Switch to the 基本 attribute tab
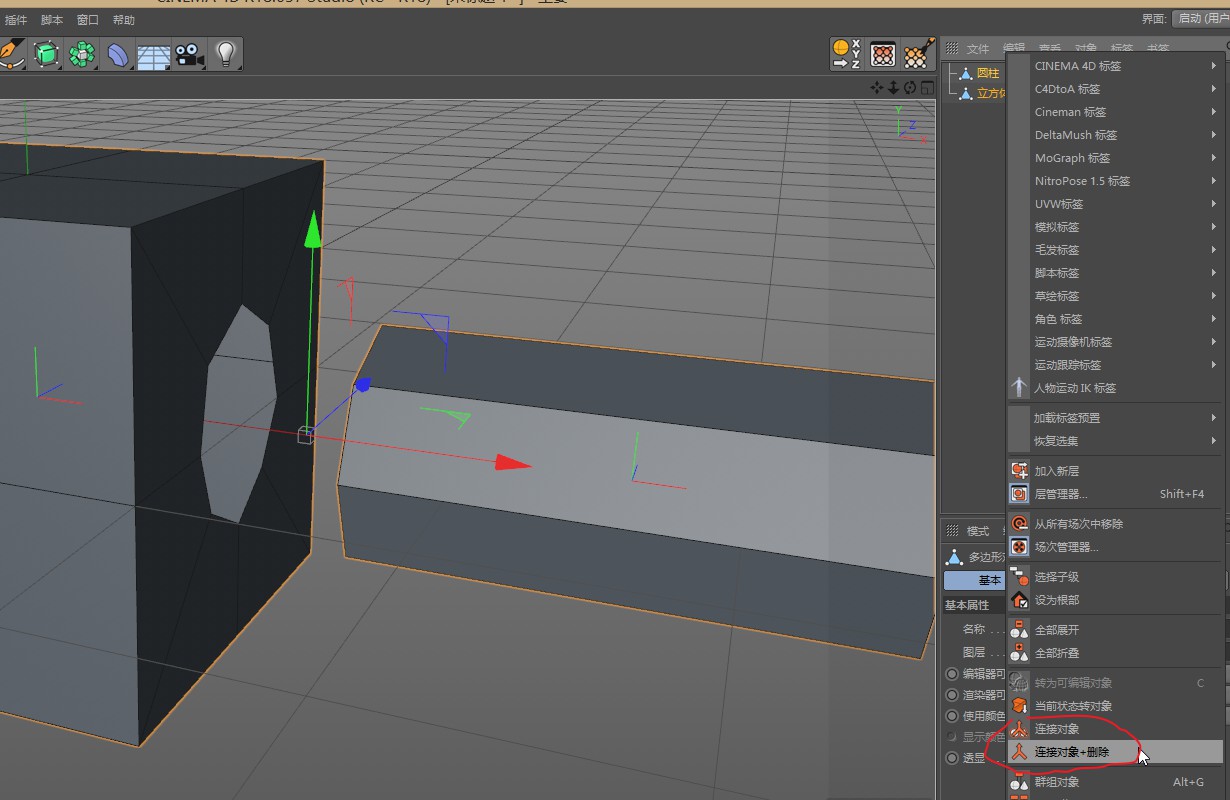 click(975, 581)
